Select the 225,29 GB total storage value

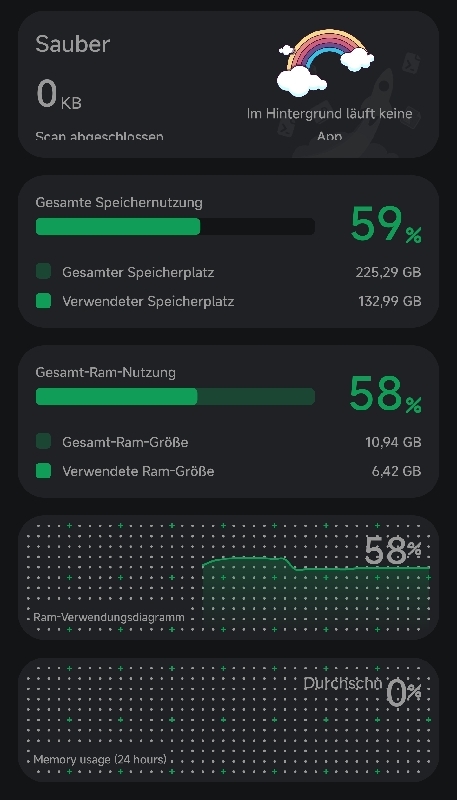(x=388, y=272)
